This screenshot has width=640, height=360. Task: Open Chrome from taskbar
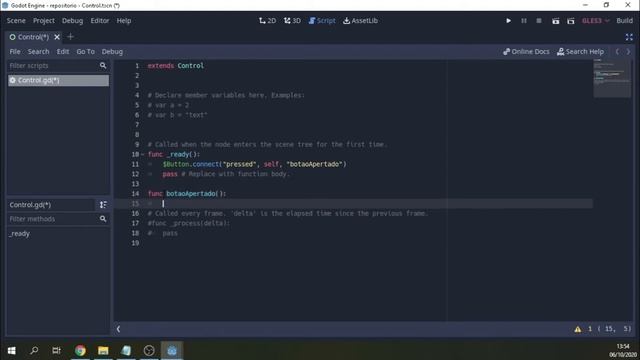point(80,351)
